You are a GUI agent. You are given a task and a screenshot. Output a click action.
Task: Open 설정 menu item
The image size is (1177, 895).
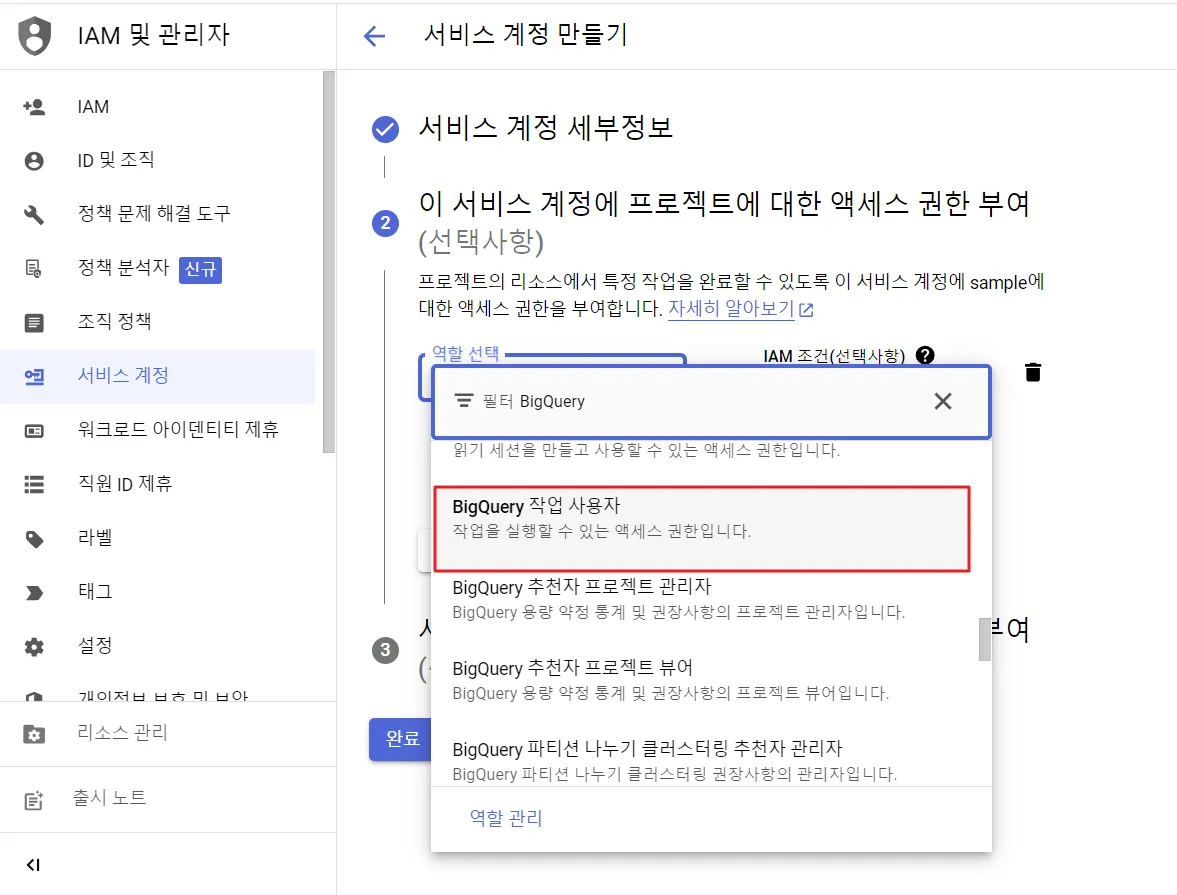tap(158, 646)
